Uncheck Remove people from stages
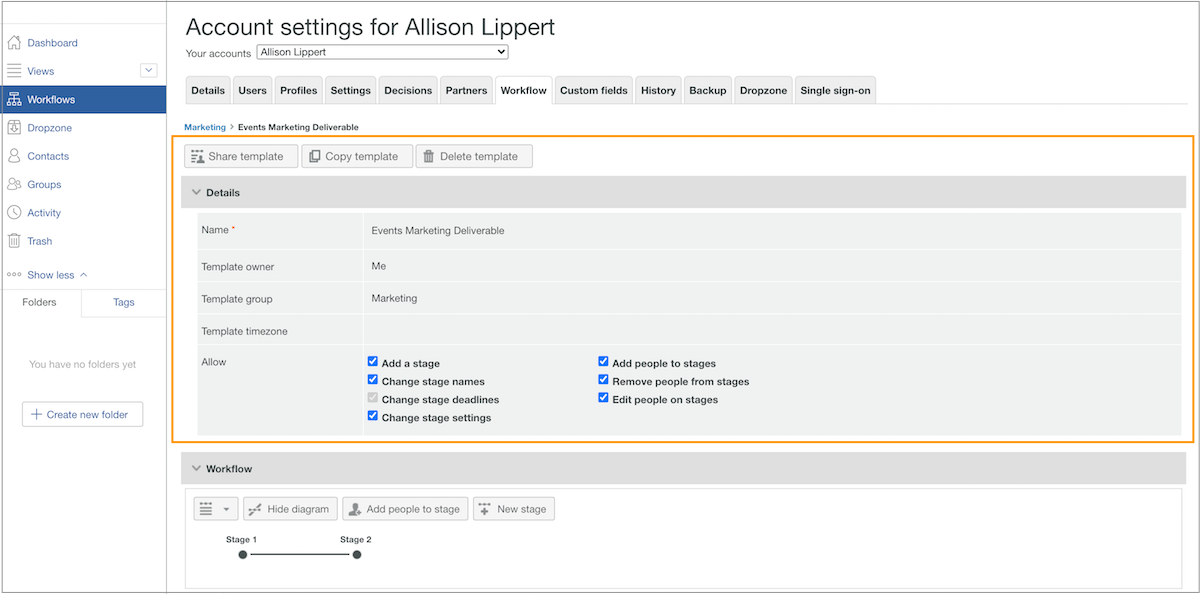 (603, 379)
